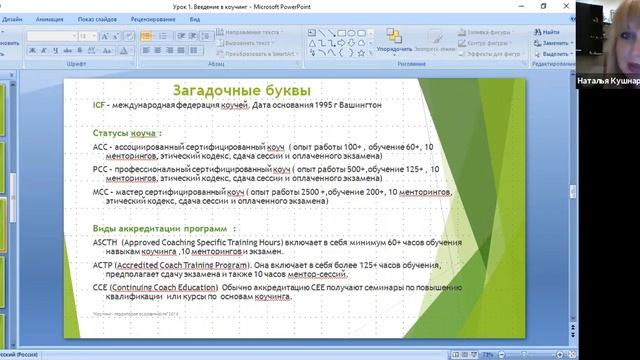The width and height of the screenshot is (640, 360).
Task: Open the Анимация ribbon tab
Action: pyautogui.click(x=49, y=19)
